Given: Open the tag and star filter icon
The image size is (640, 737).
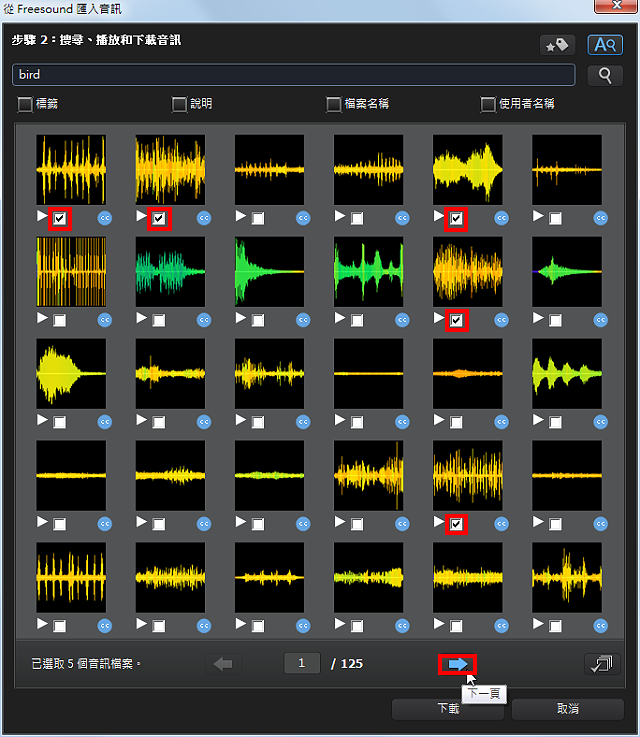Looking at the screenshot, I should [x=557, y=45].
